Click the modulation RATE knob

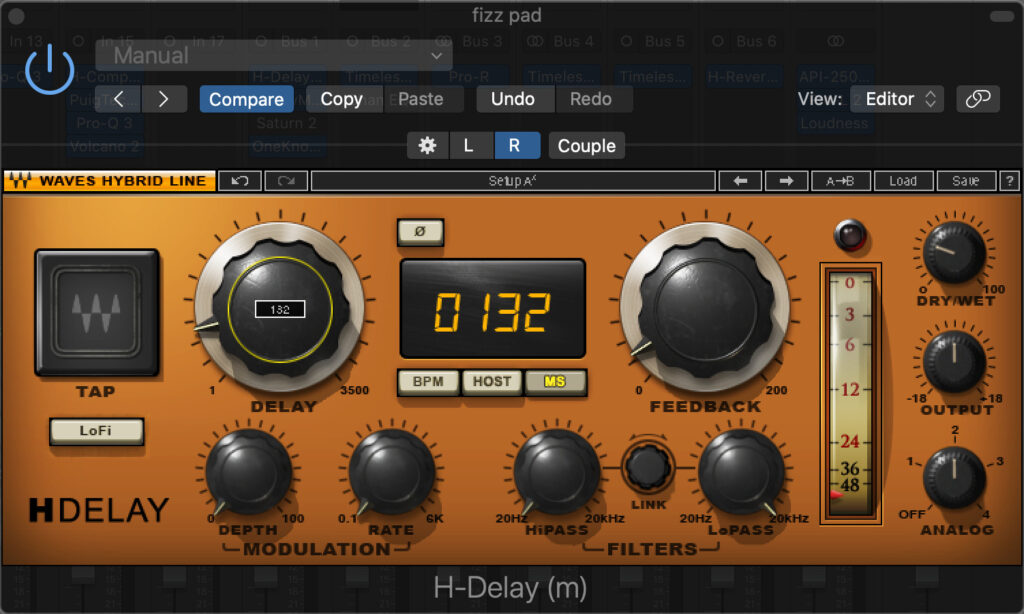point(392,472)
